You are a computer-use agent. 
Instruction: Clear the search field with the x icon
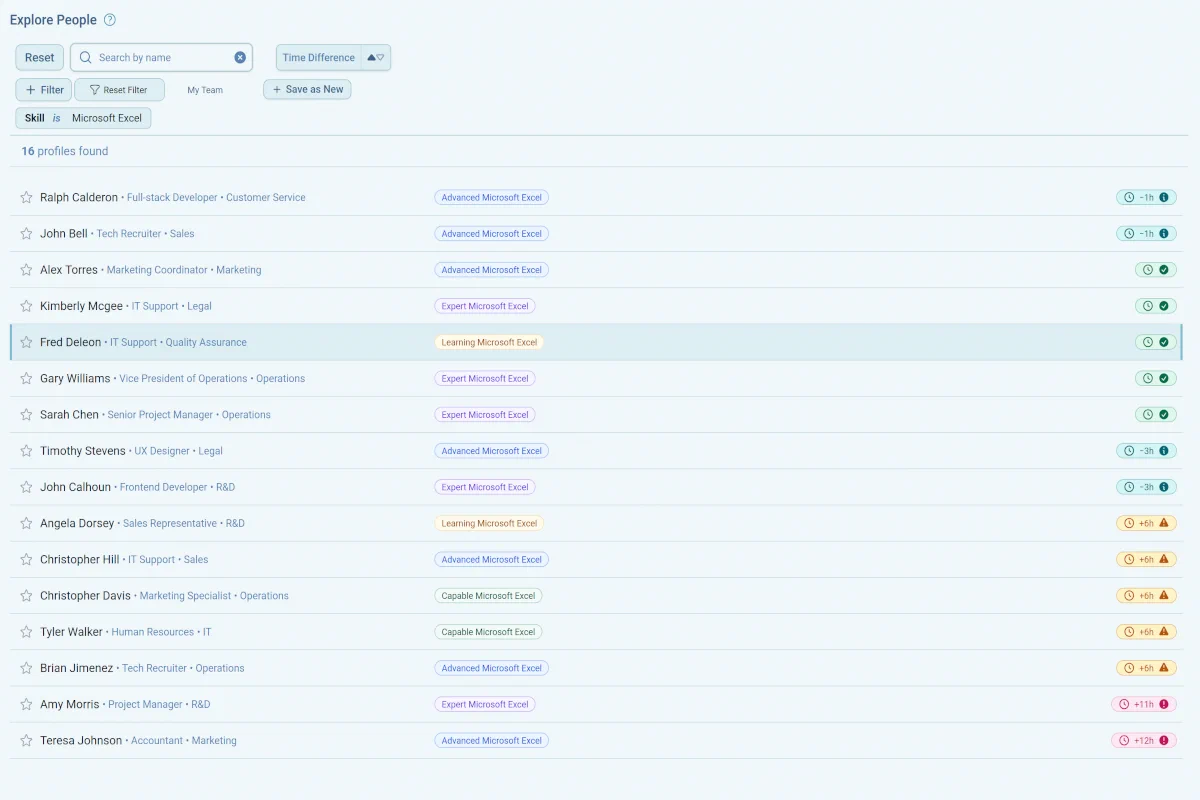240,58
